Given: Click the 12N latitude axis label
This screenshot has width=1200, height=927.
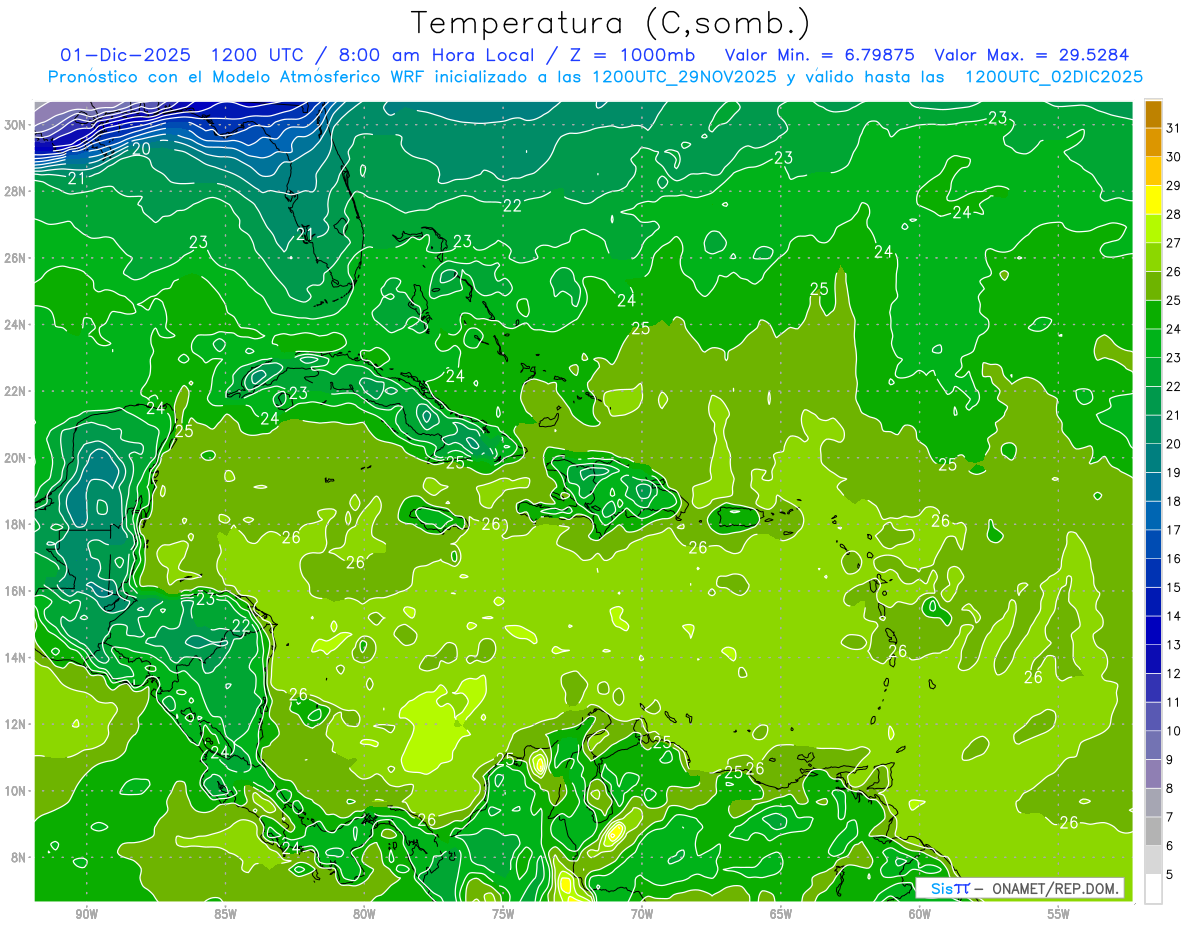Looking at the screenshot, I should (x=15, y=724).
